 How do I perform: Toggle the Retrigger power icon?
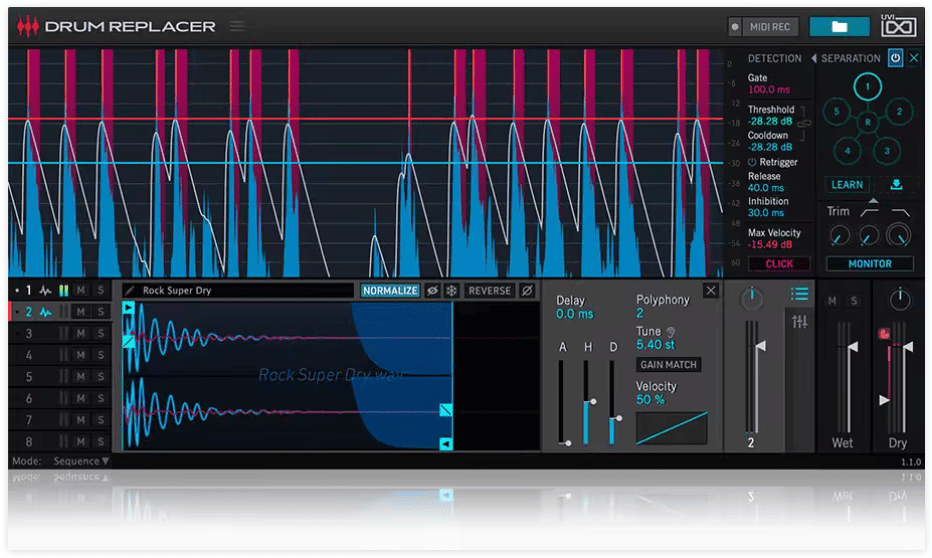click(x=752, y=162)
